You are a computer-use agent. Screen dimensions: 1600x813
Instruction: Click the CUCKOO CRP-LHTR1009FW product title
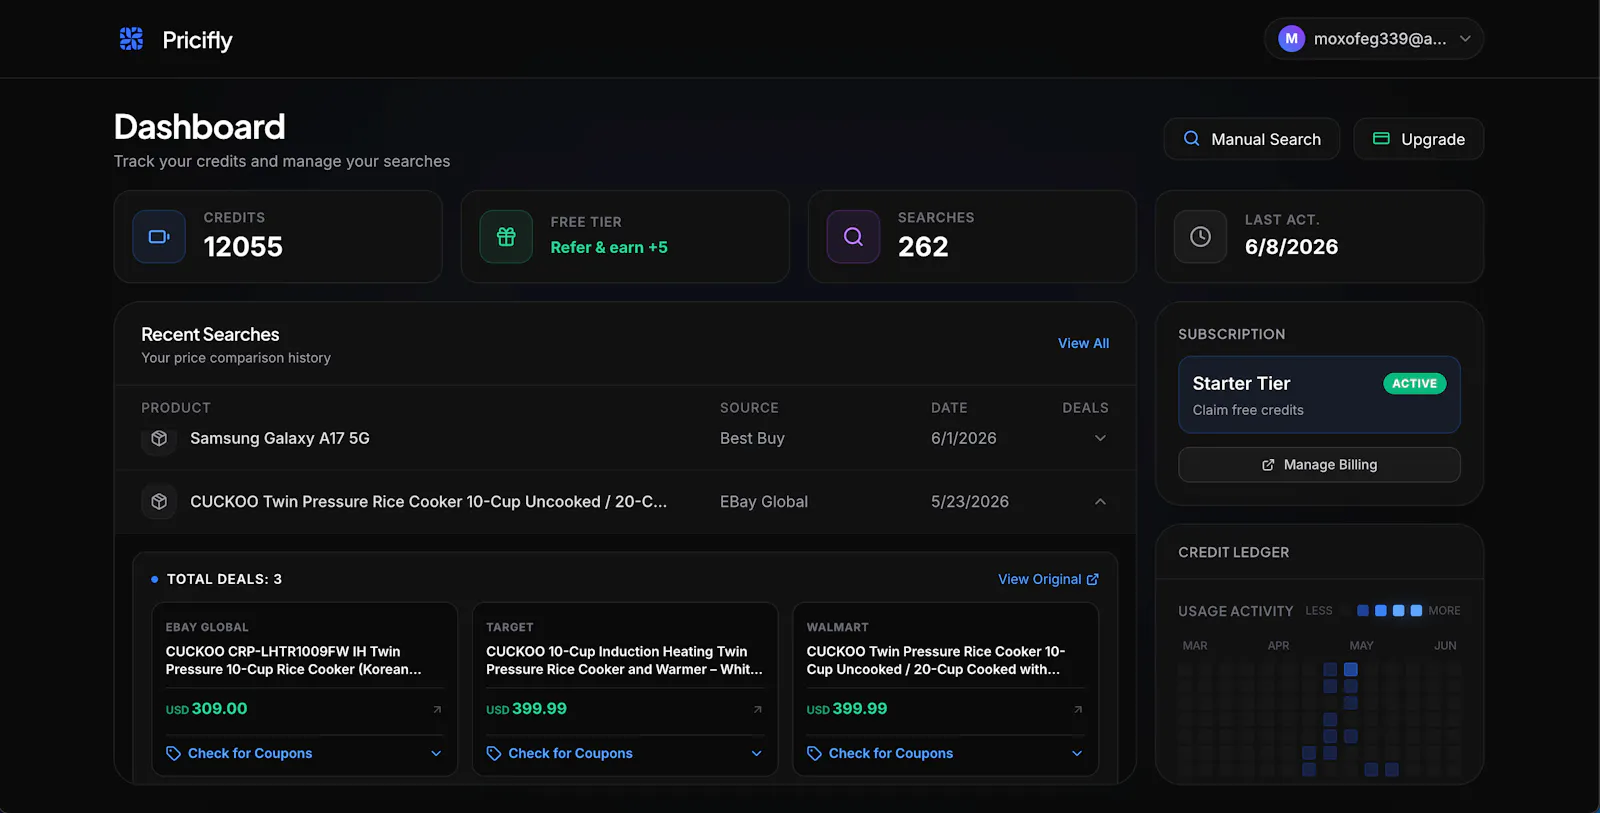(x=293, y=660)
